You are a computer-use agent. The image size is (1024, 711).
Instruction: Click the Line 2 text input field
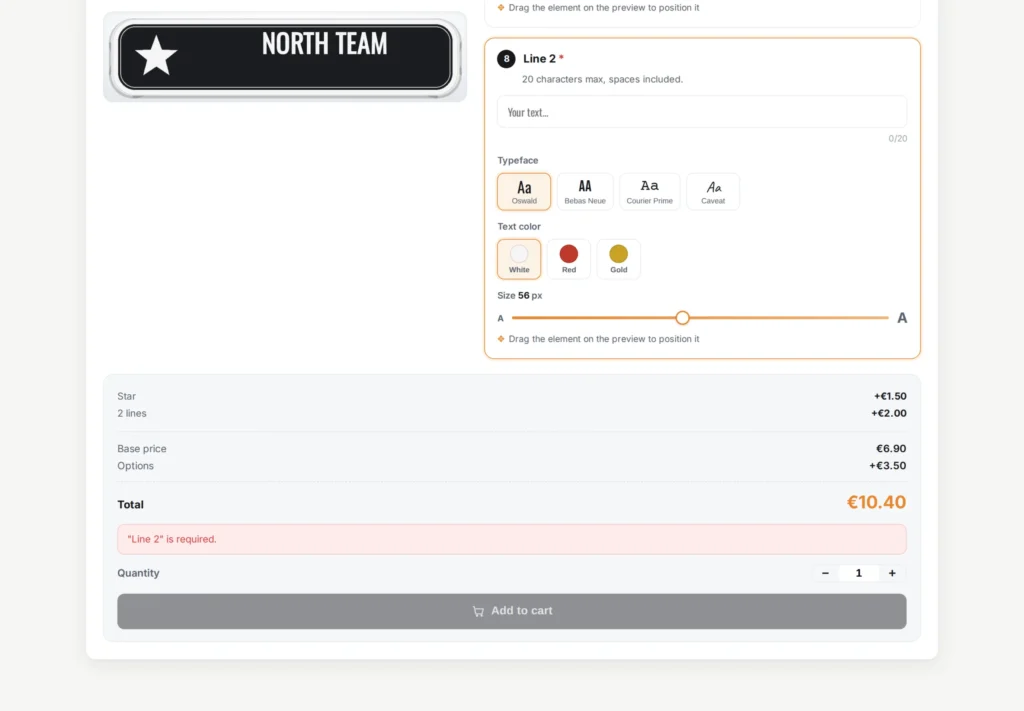(702, 112)
